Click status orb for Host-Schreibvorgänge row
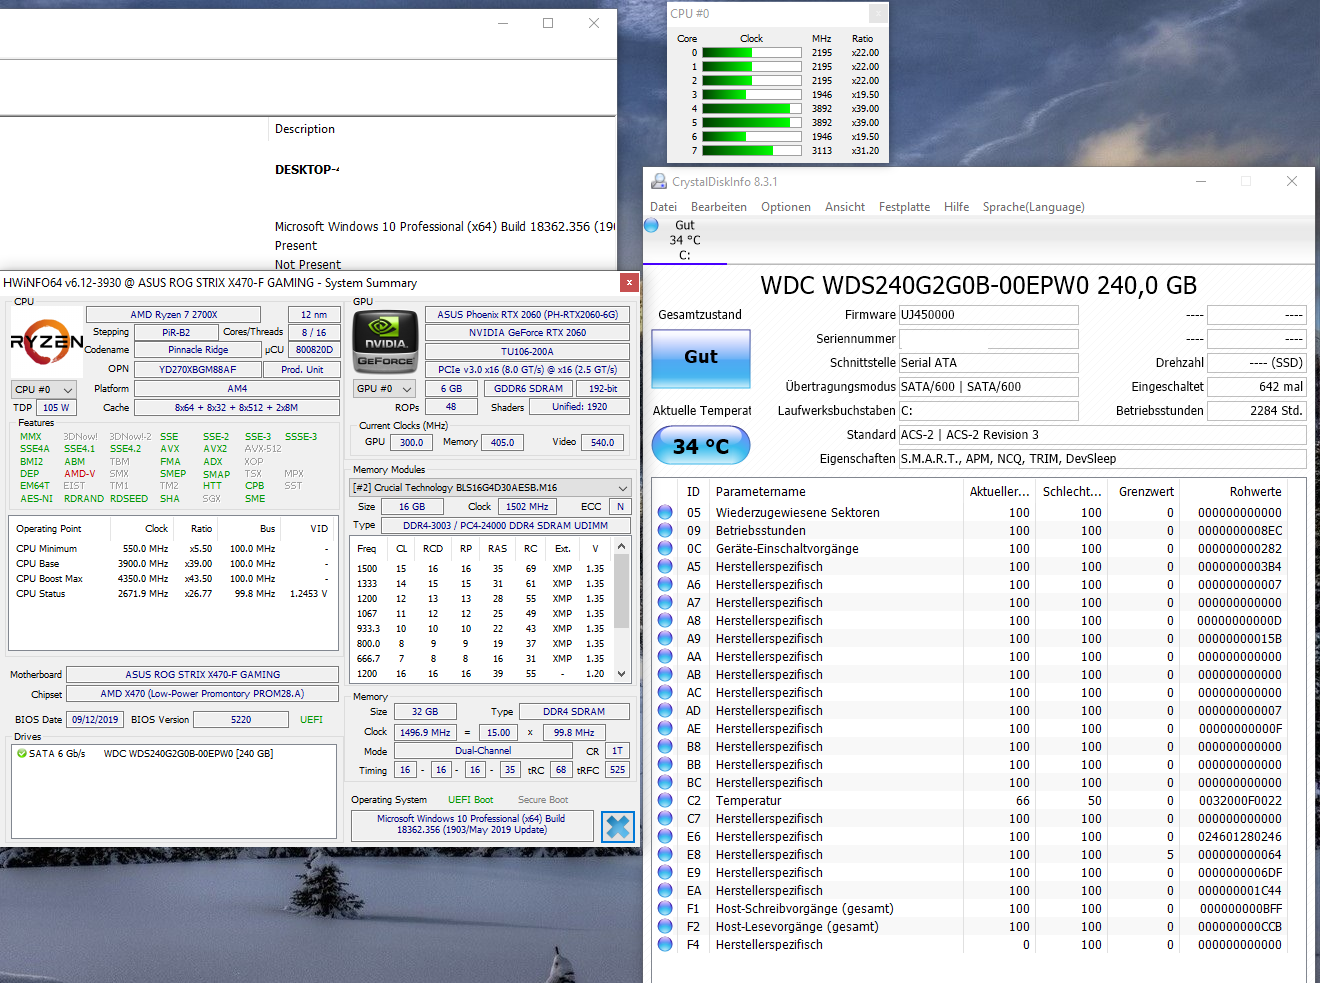This screenshot has height=983, width=1320. tap(665, 909)
